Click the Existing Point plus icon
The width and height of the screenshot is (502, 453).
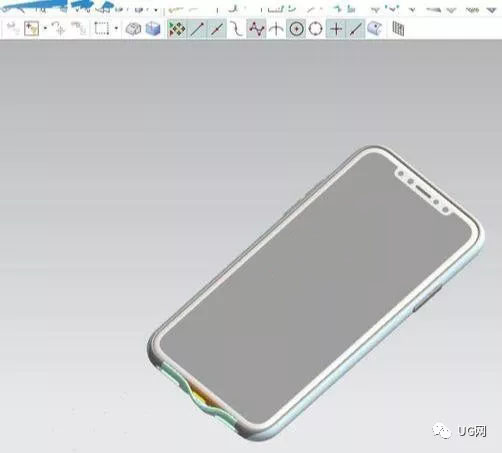(336, 29)
